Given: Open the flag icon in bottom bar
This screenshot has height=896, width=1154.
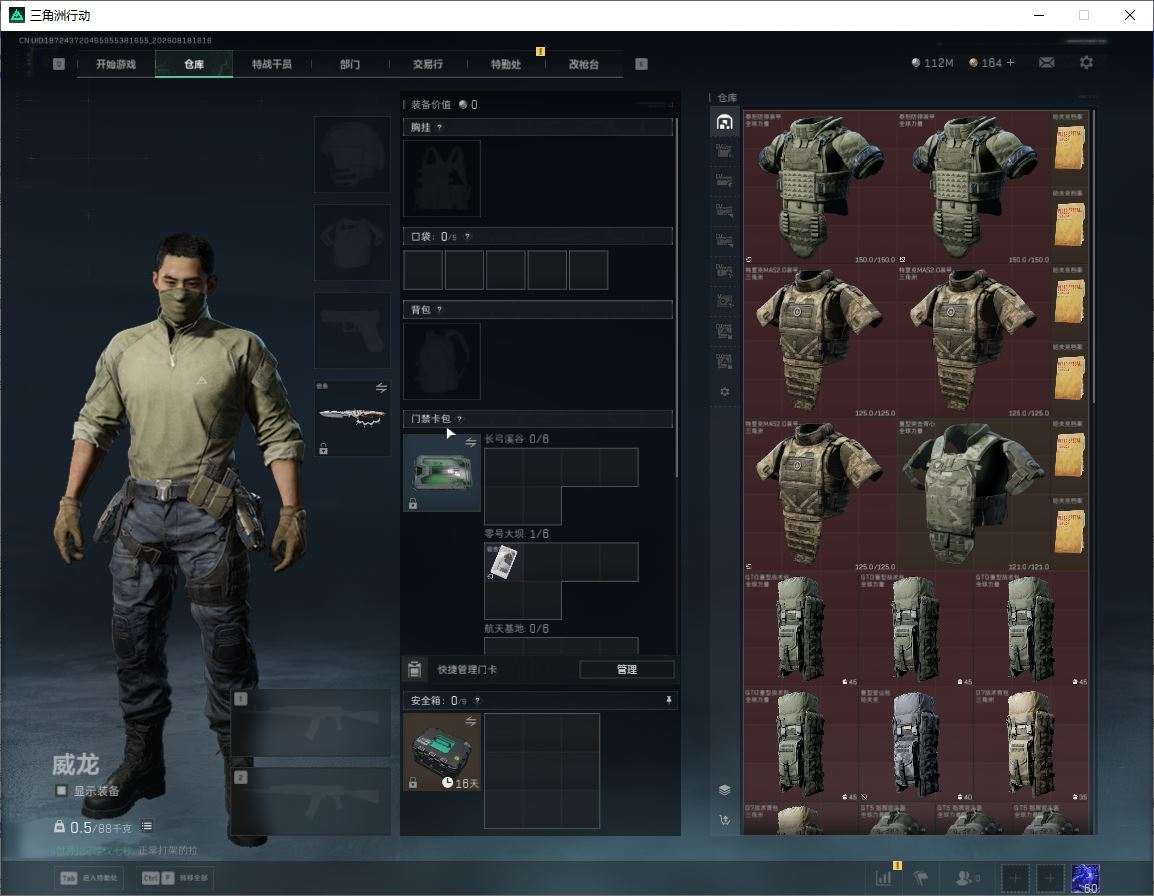Looking at the screenshot, I should [921, 878].
